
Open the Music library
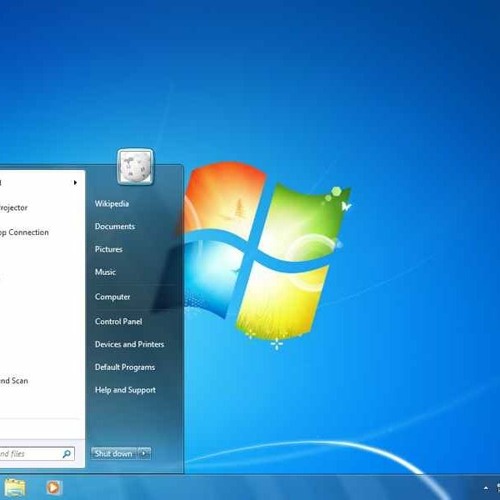105,272
